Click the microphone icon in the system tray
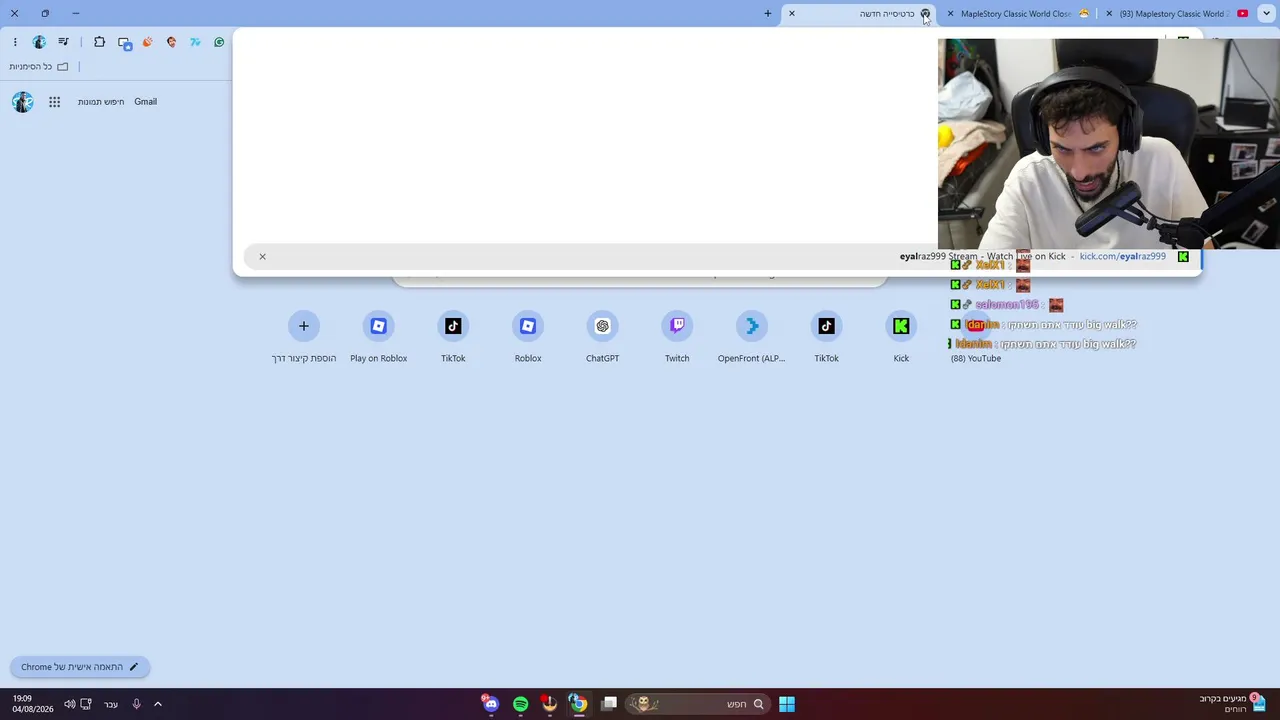 137,704
